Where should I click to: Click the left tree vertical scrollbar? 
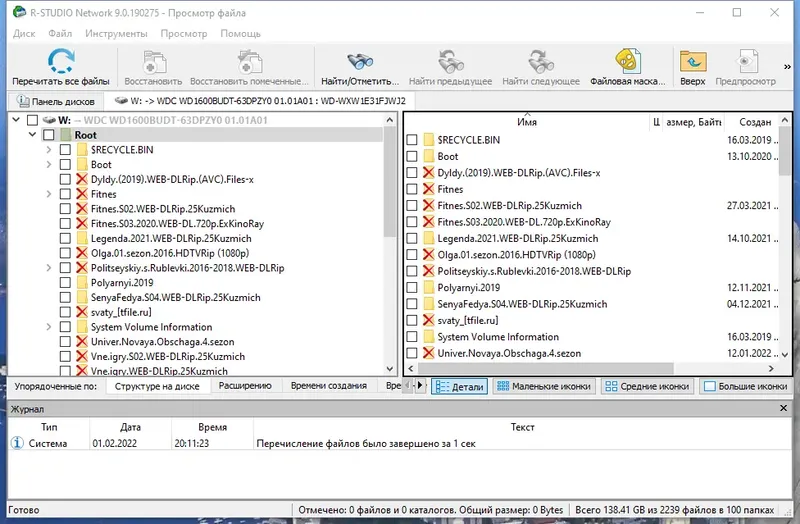(390, 181)
